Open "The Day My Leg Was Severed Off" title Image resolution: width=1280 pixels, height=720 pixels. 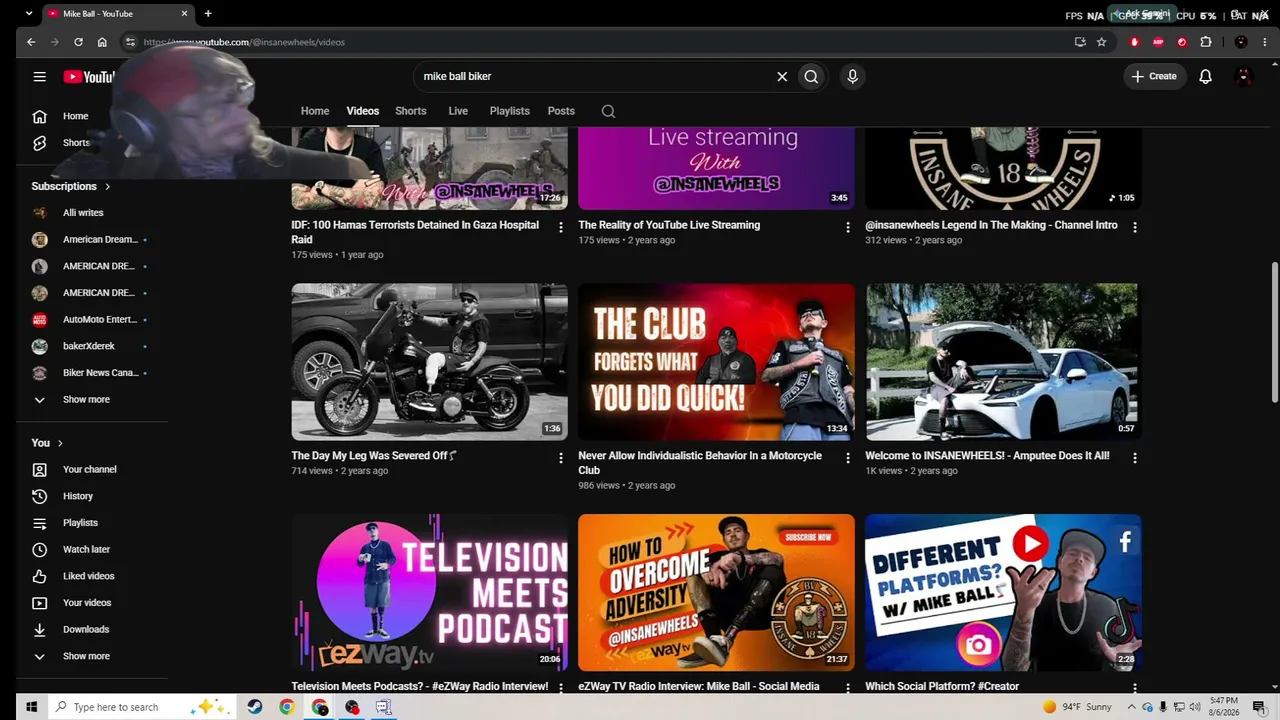(374, 456)
